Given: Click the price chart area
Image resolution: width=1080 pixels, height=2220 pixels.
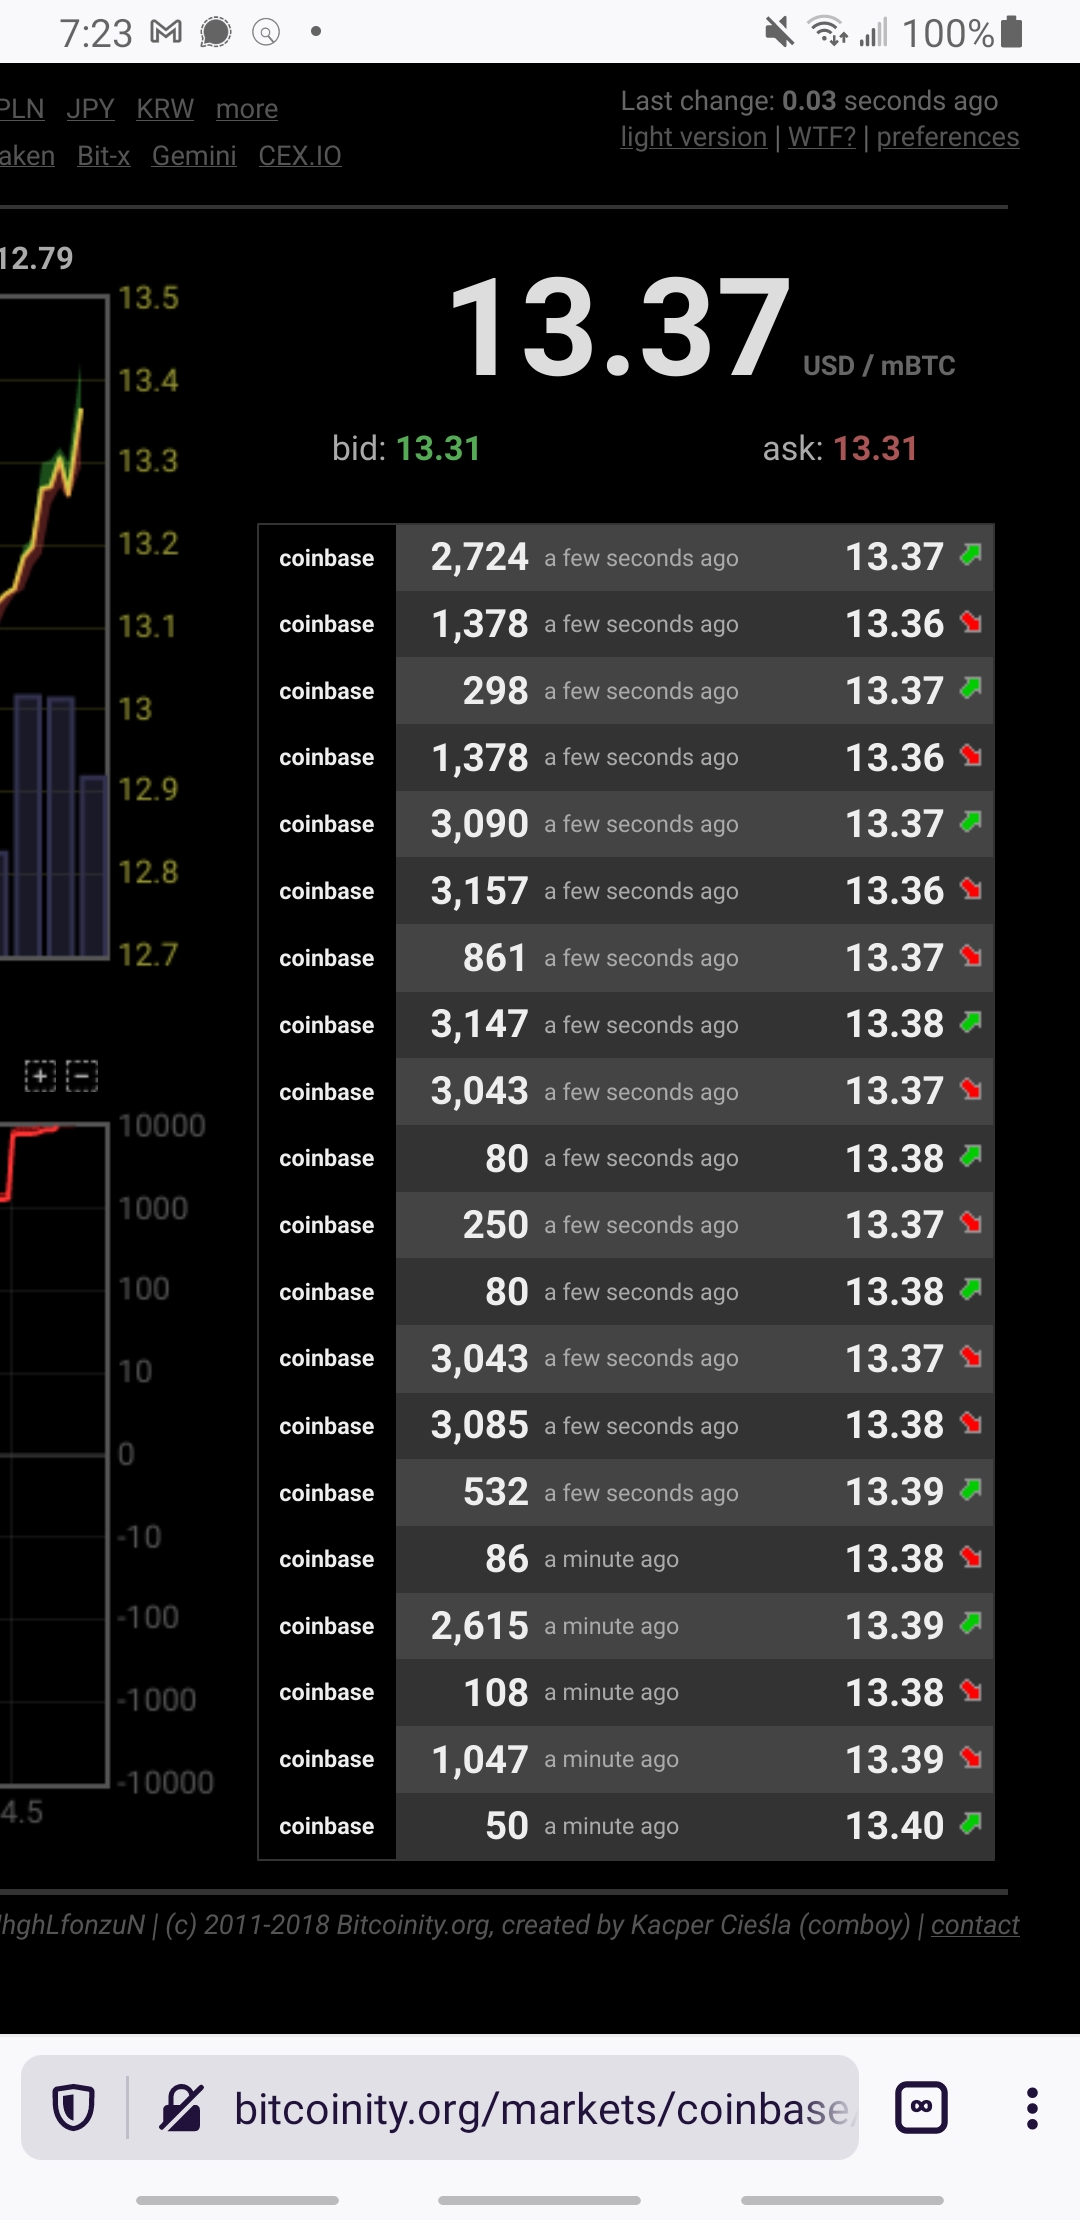Looking at the screenshot, I should point(54,627).
